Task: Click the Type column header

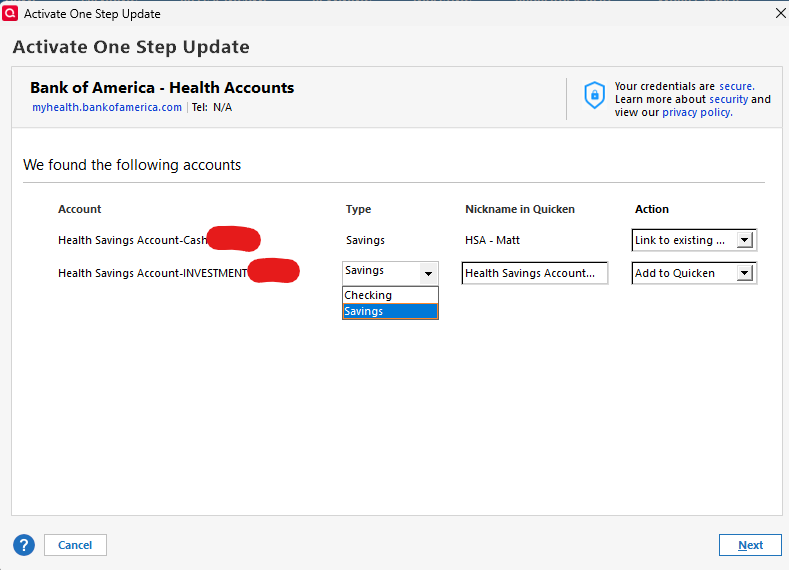Action: (358, 209)
